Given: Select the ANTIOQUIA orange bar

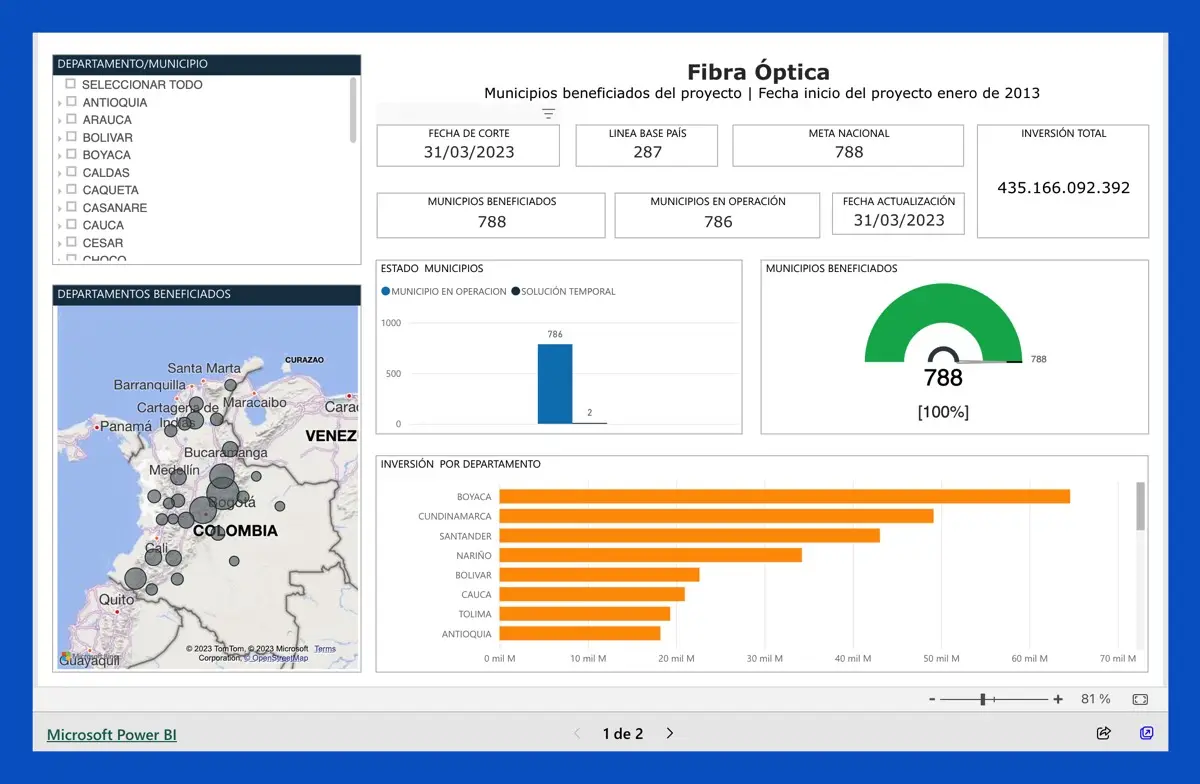Looking at the screenshot, I should pos(580,633).
